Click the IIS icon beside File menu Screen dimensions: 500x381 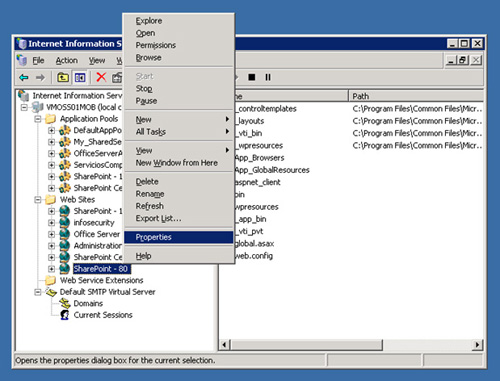coord(22,60)
